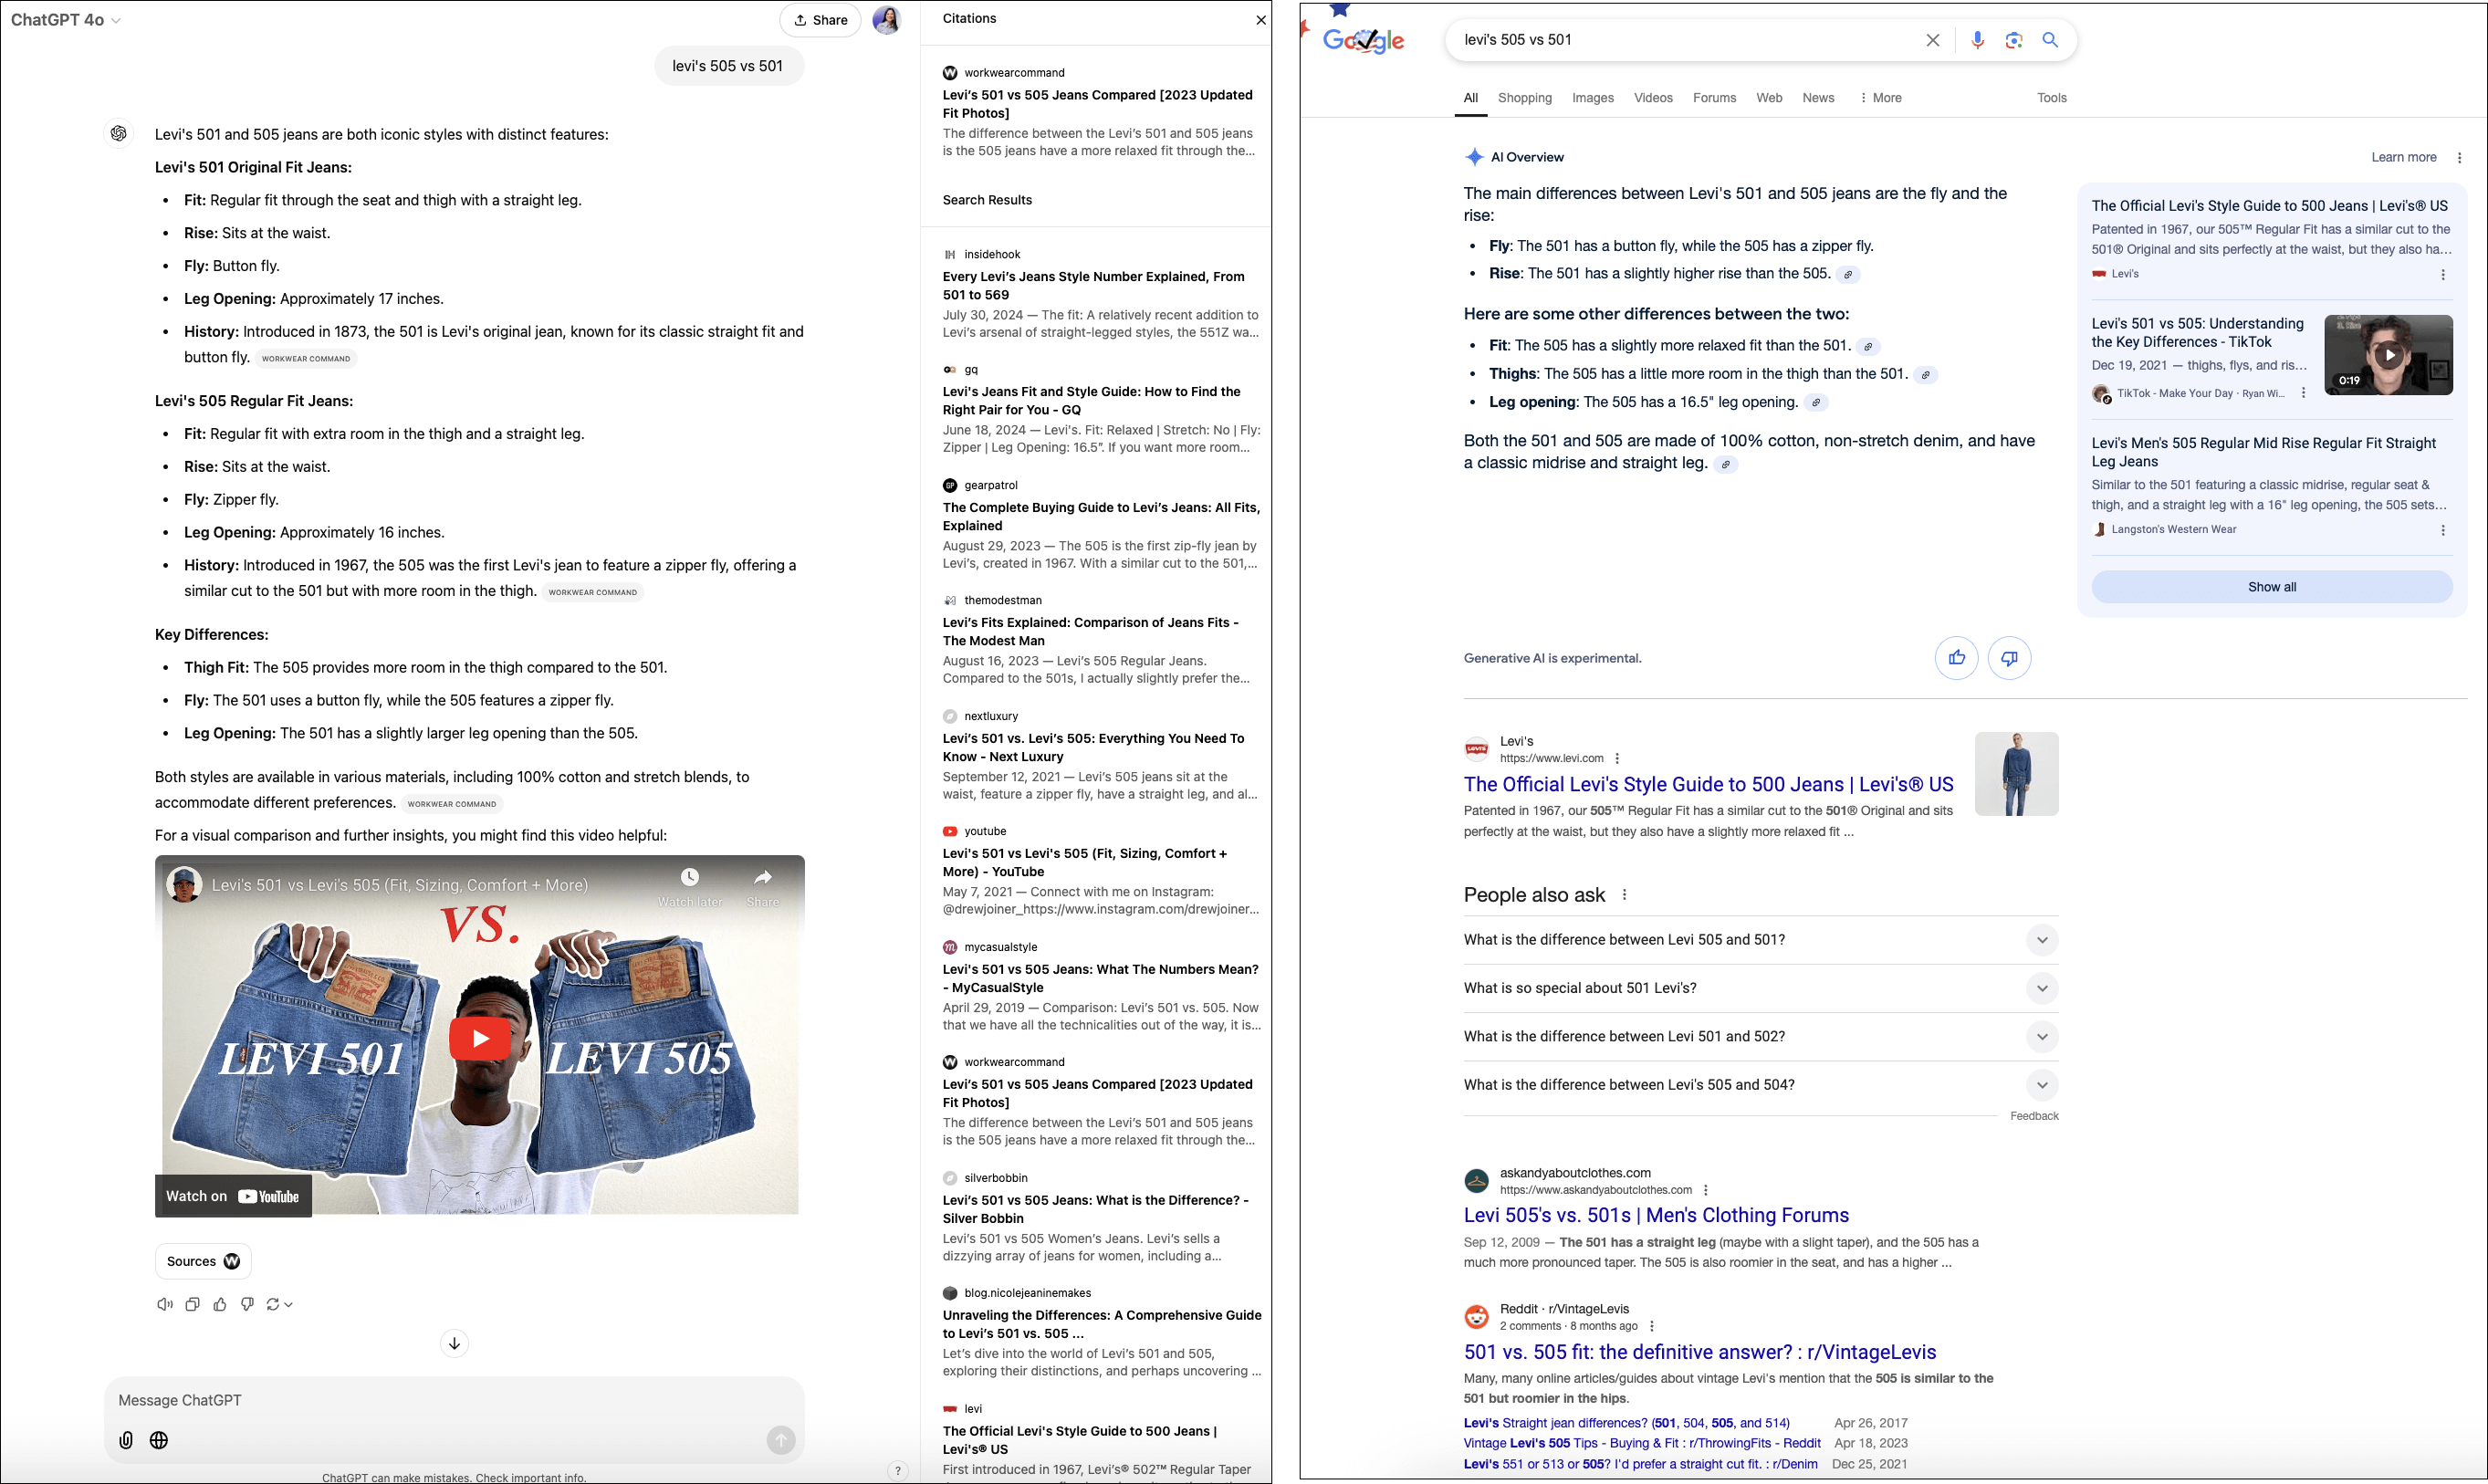The image size is (2488, 1484).
Task: Expand 'difference between Levi's 505 and 504' question
Action: point(1760,1085)
